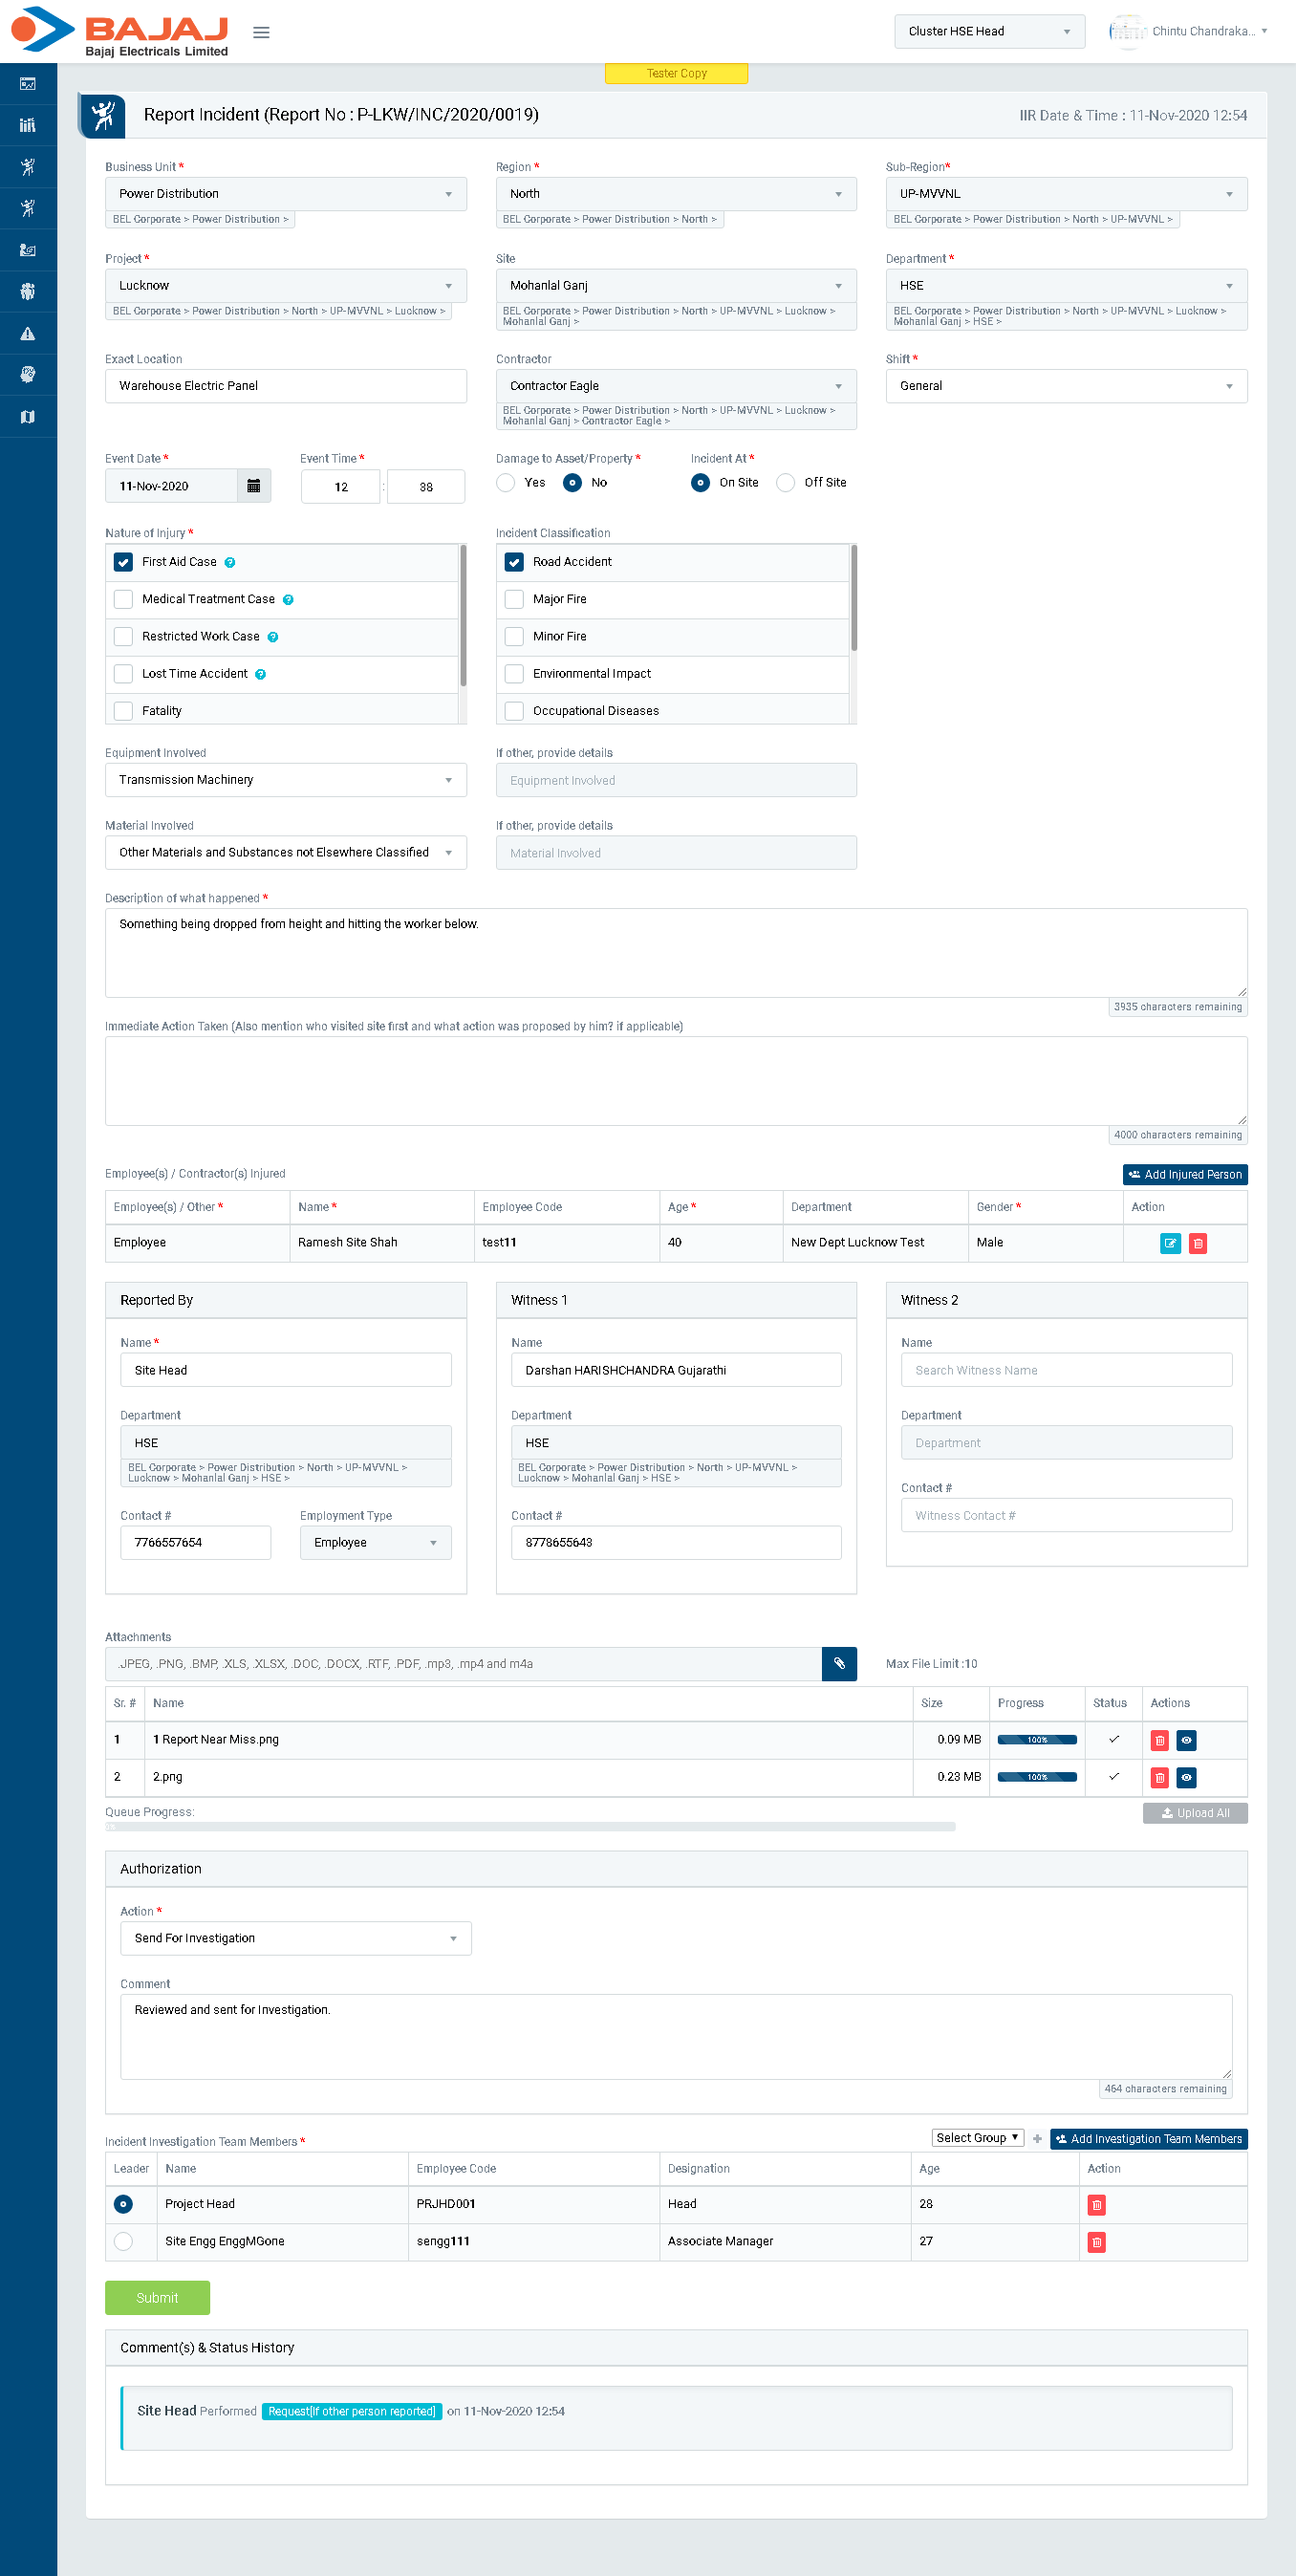Viewport: 1296px width, 2576px height.
Task: Delete the injured employee row
Action: 1197,1243
